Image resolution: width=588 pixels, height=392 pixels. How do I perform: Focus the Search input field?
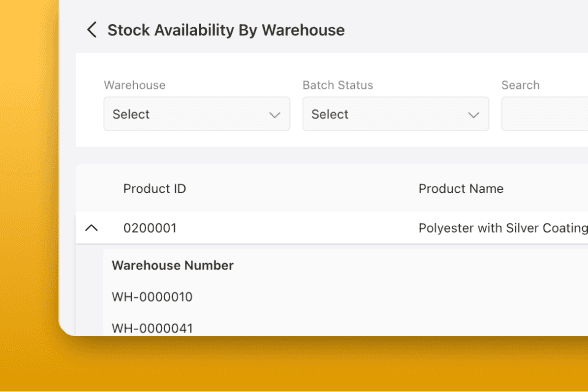point(544,114)
